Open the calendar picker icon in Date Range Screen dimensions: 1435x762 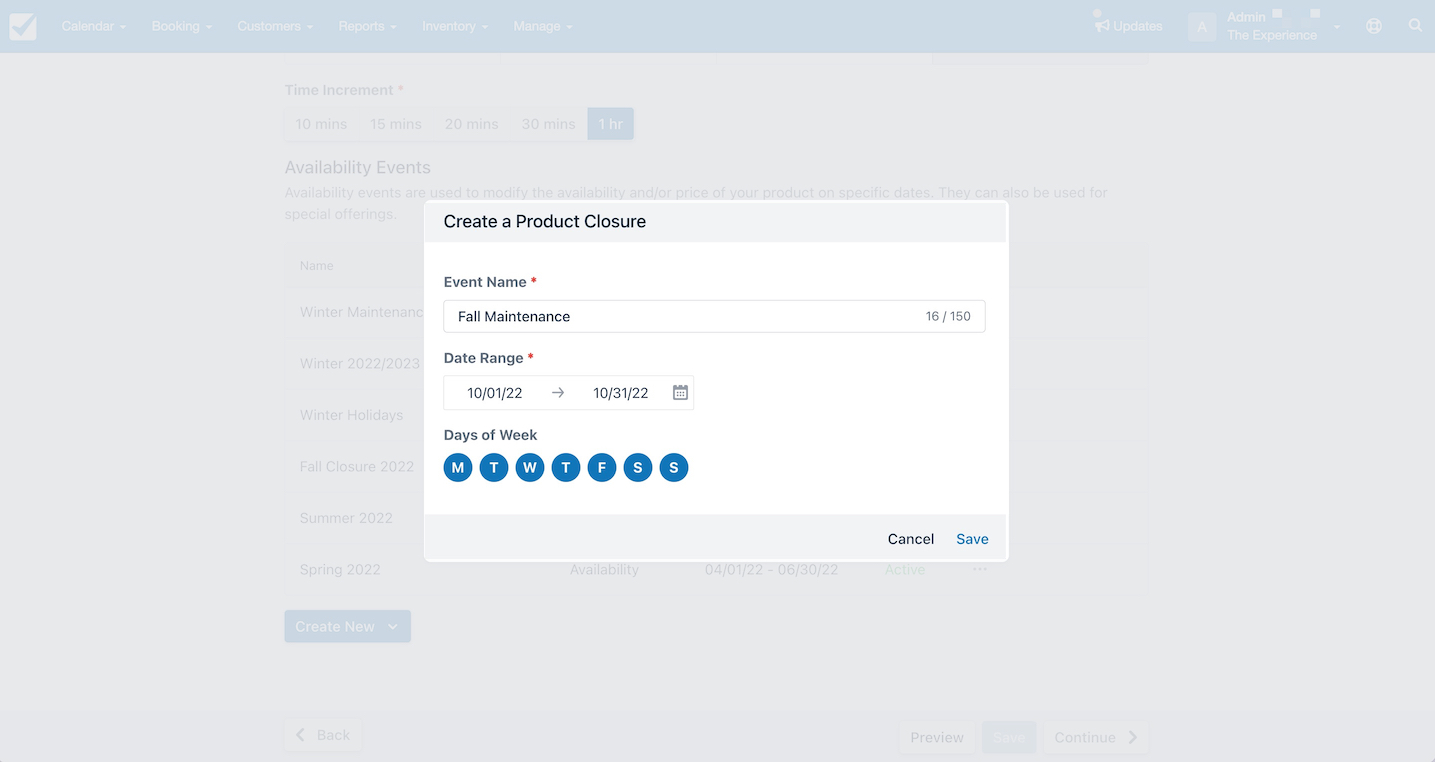(x=680, y=393)
